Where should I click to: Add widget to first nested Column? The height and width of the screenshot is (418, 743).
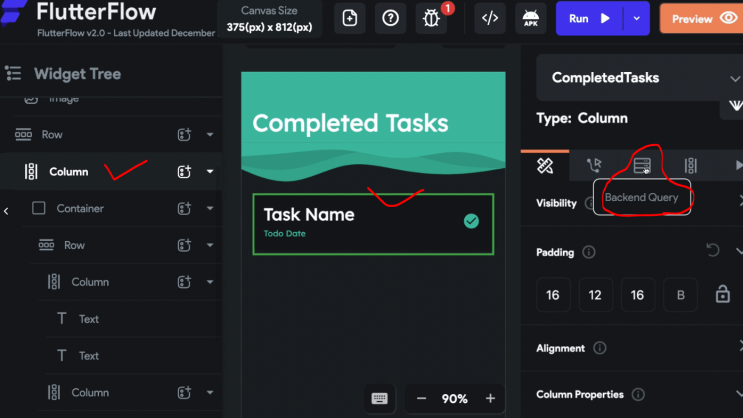184,282
